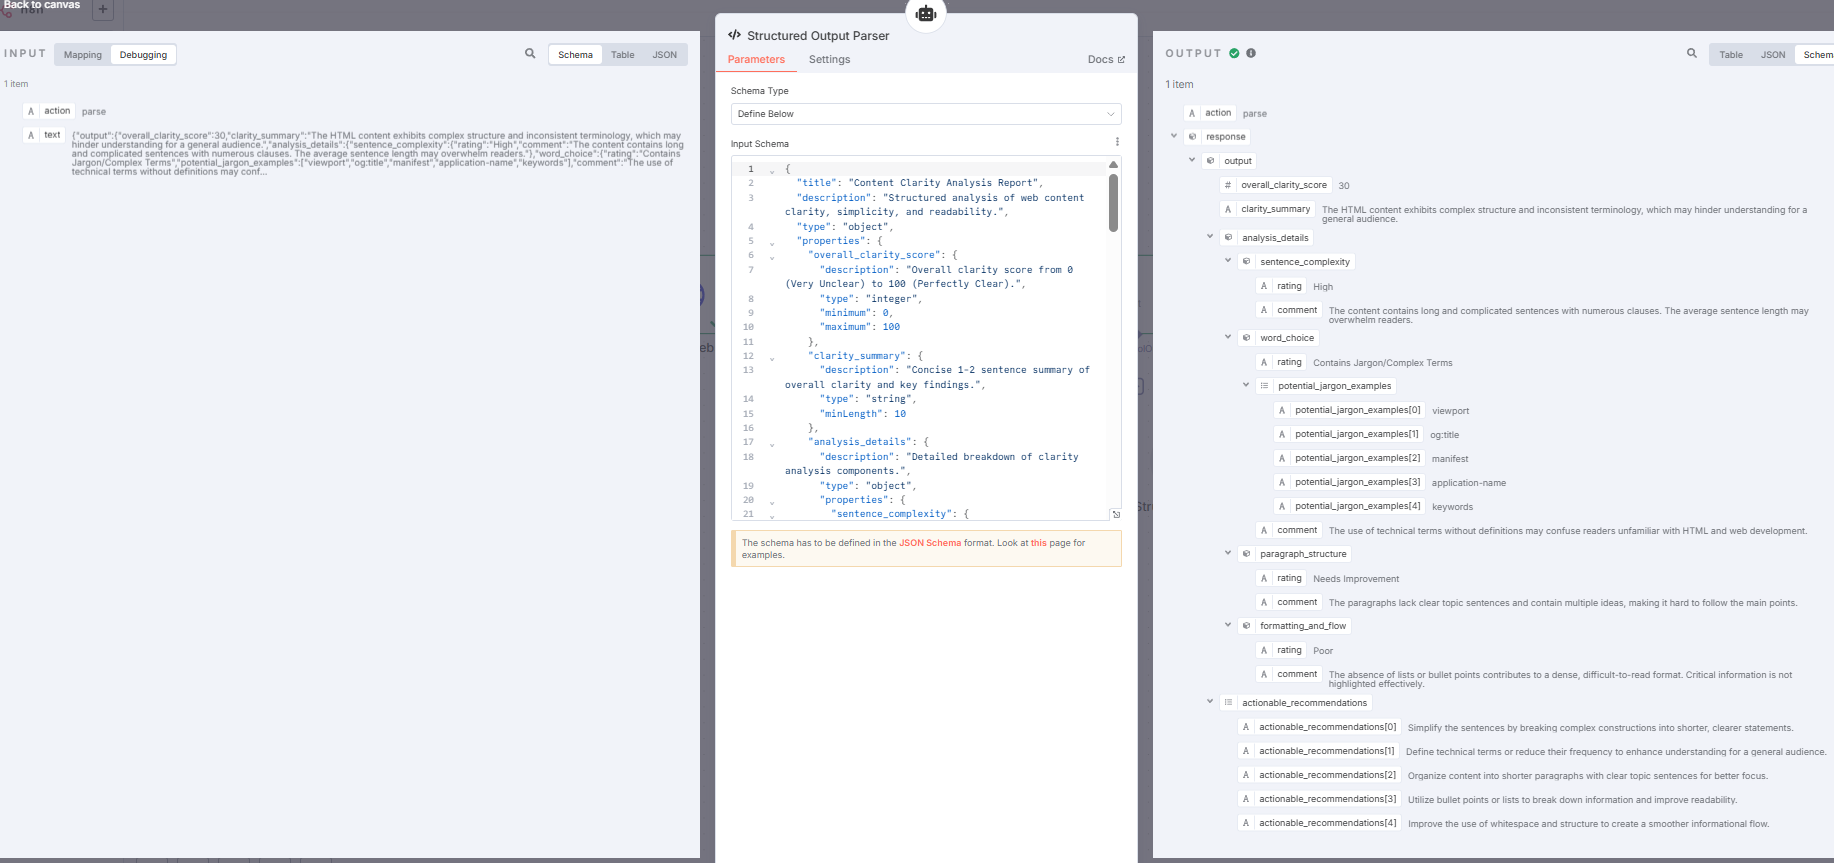Click the expand editor icon at schema corner

[1116, 514]
